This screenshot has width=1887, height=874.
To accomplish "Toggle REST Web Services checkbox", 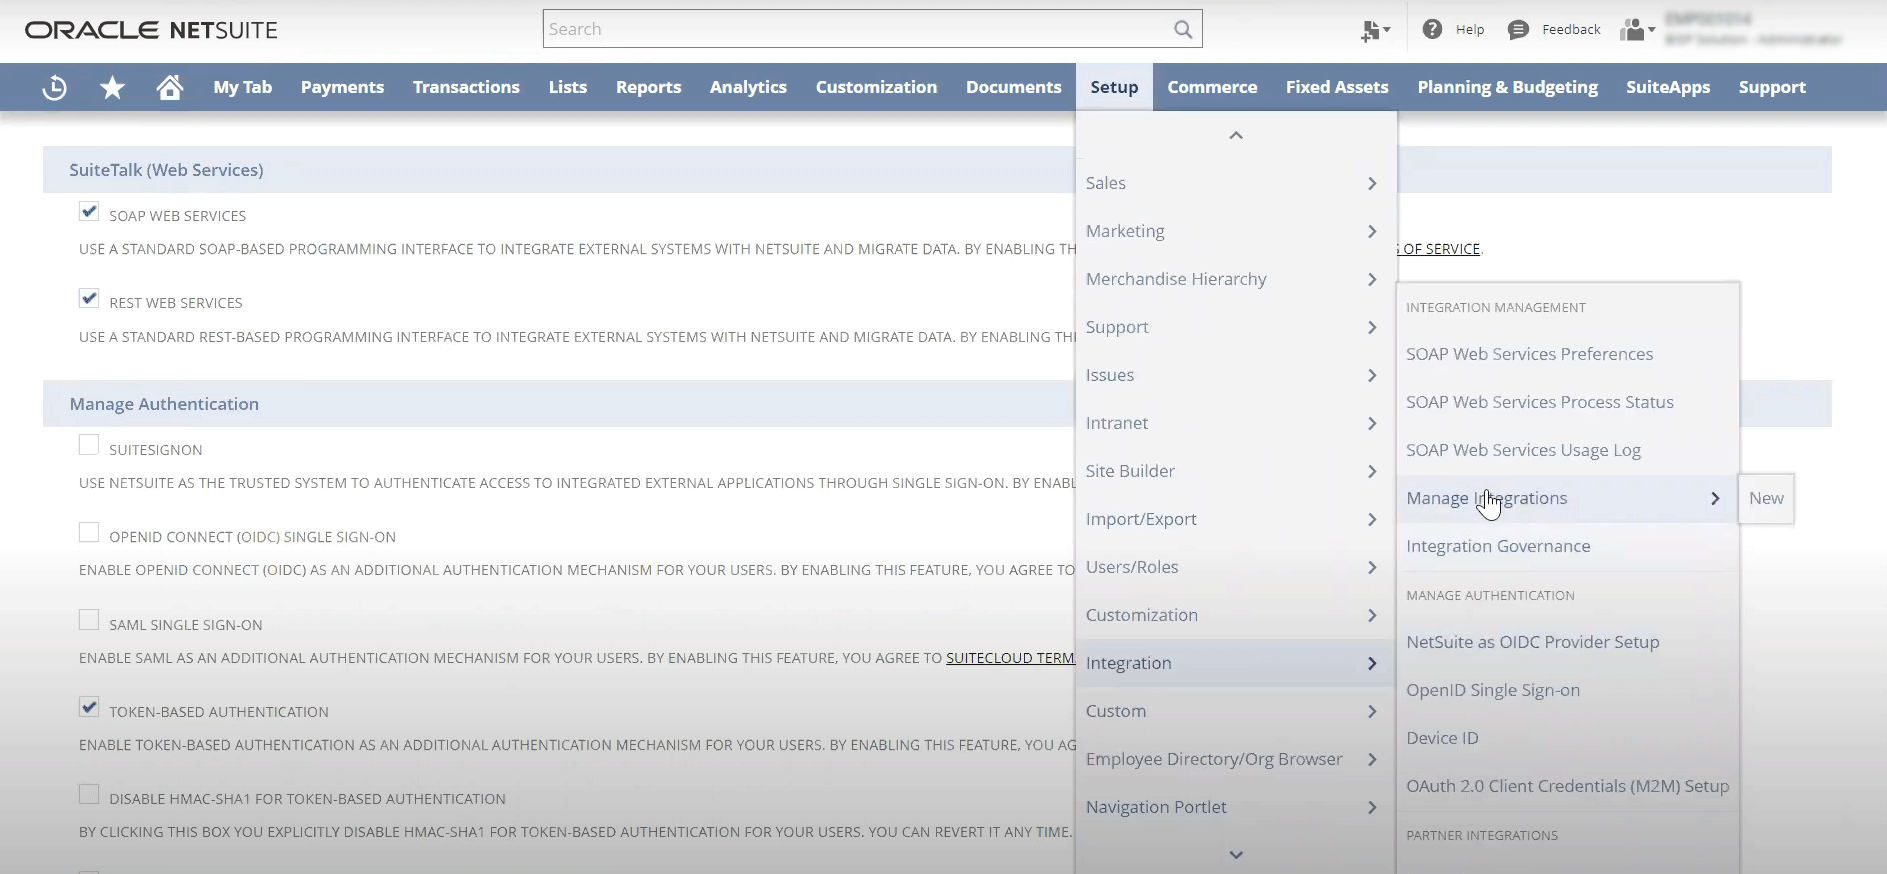I will (89, 299).
